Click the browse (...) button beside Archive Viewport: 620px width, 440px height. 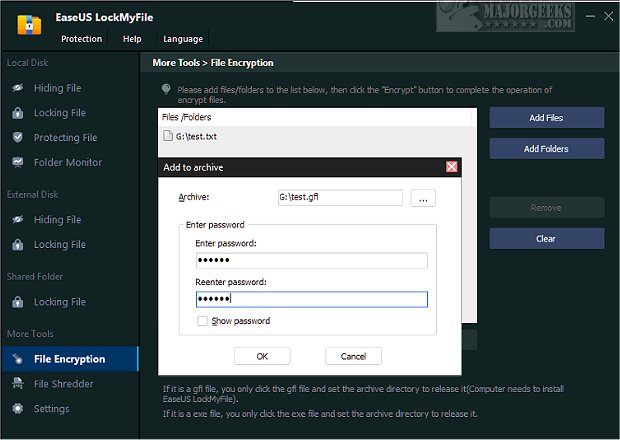(423, 198)
